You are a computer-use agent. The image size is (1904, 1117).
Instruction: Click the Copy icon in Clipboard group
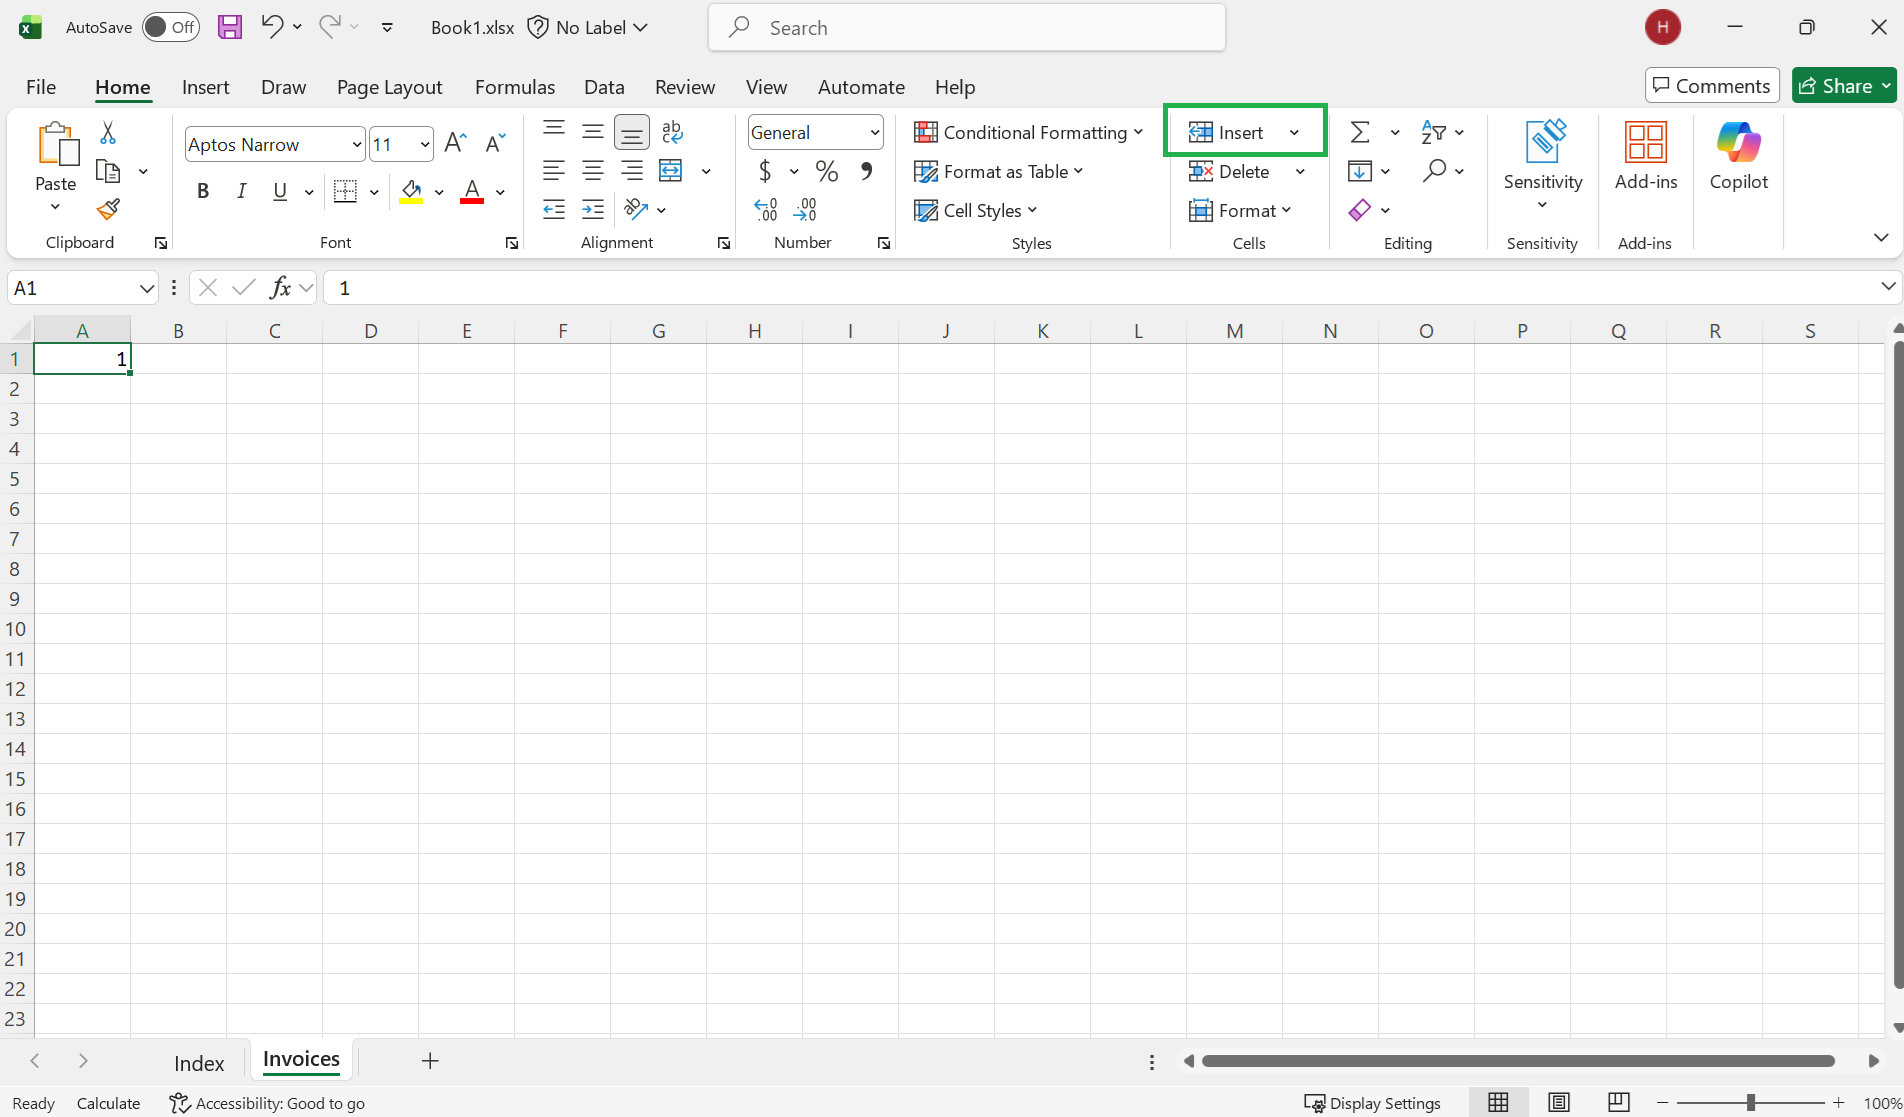click(x=108, y=171)
